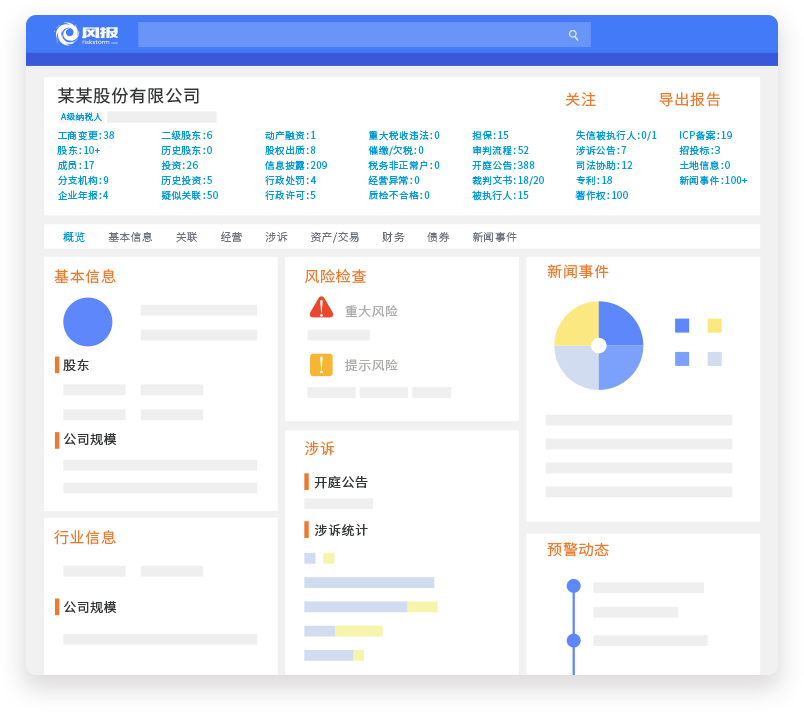Image resolution: width=804 pixels, height=712 pixels.
Task: Click inside the top search input field
Action: [350, 35]
